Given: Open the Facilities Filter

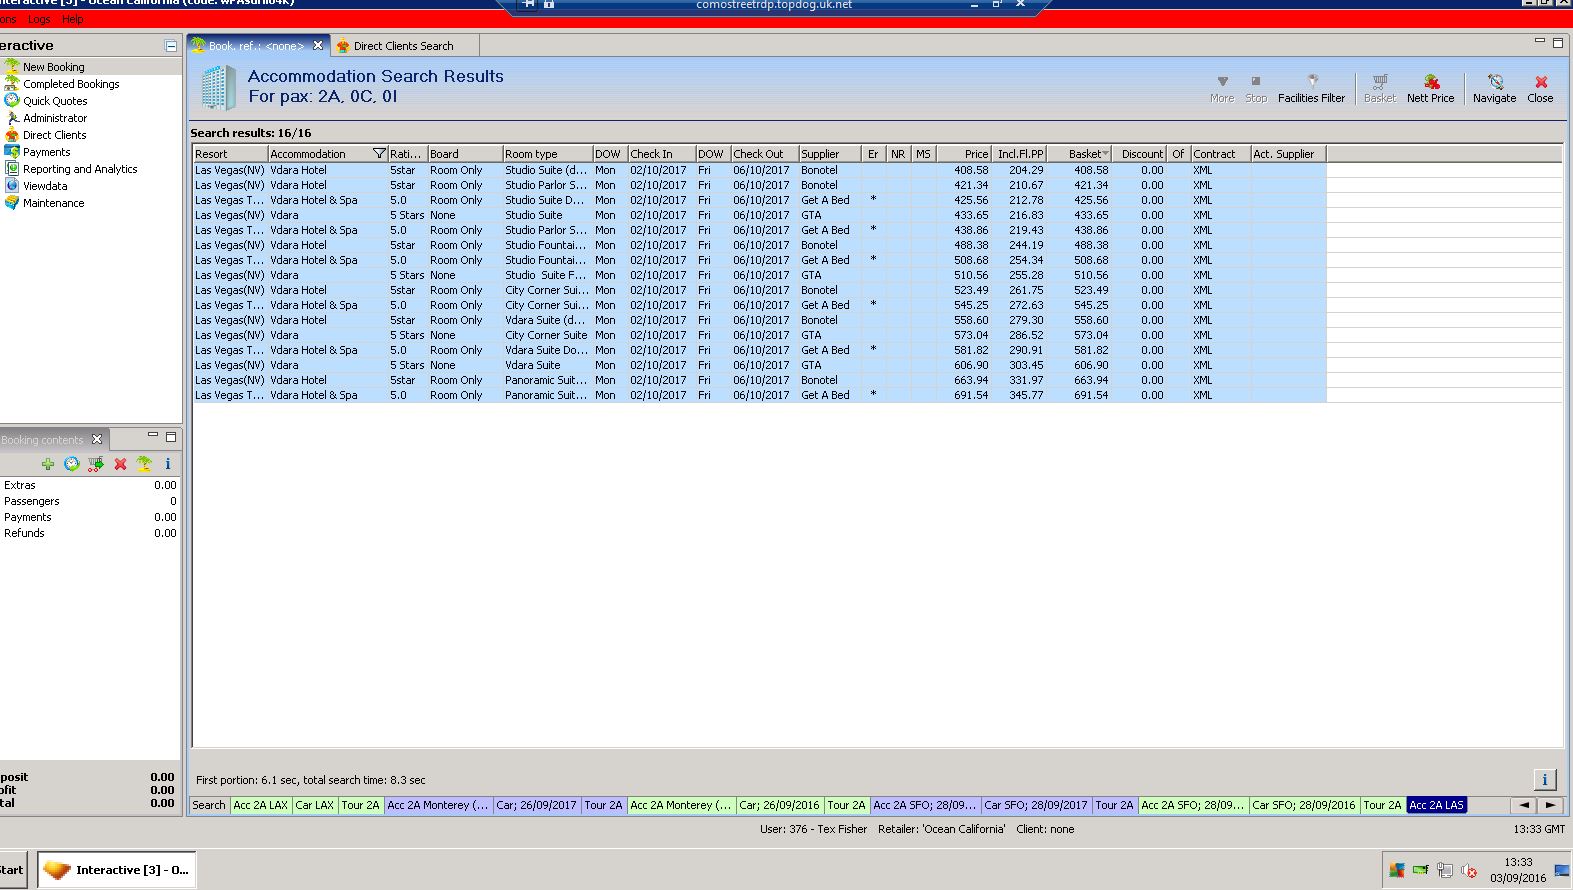Looking at the screenshot, I should point(1311,89).
